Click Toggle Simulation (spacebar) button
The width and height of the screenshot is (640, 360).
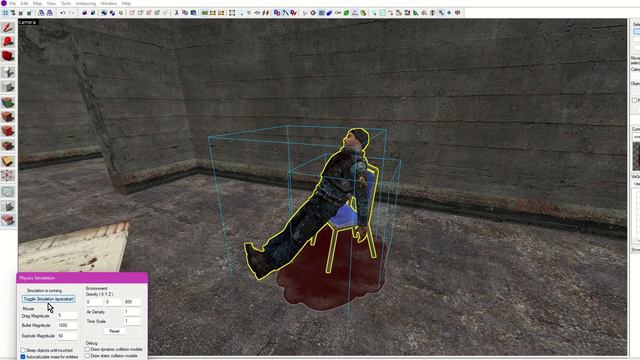coord(49,299)
